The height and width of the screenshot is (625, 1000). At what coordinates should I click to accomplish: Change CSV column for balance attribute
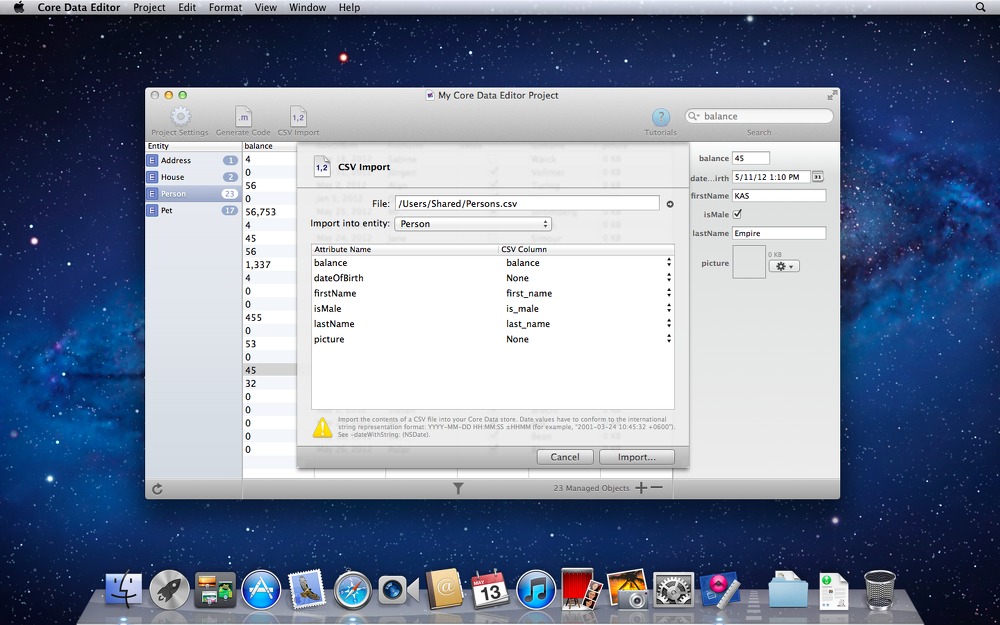tap(587, 263)
